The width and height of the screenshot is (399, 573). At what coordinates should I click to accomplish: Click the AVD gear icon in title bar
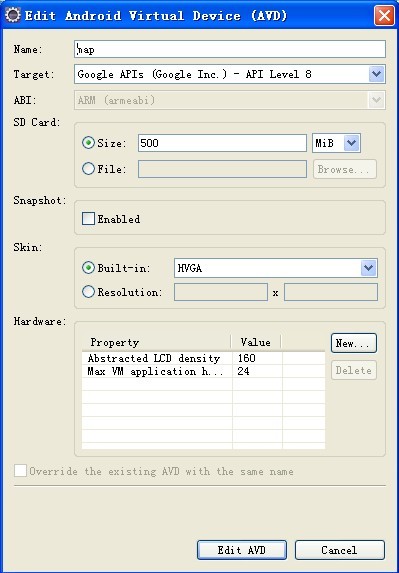[13, 15]
